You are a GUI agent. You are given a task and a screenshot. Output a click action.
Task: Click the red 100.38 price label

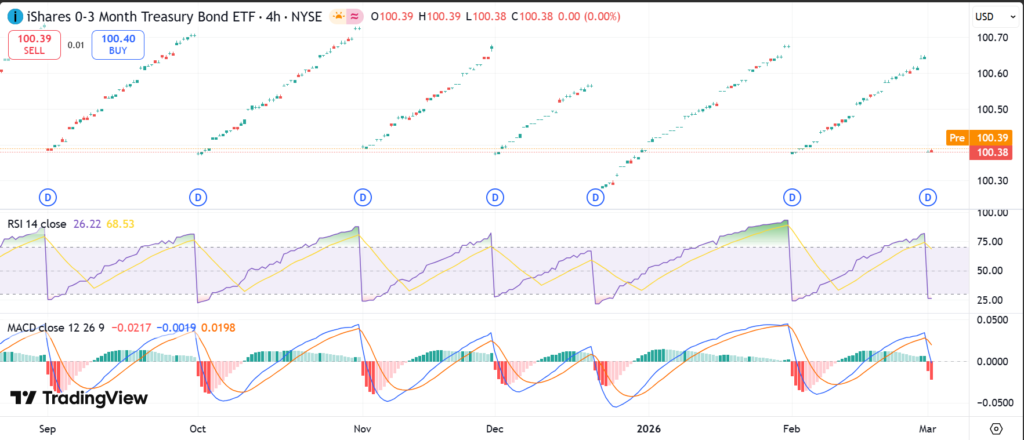(x=991, y=152)
